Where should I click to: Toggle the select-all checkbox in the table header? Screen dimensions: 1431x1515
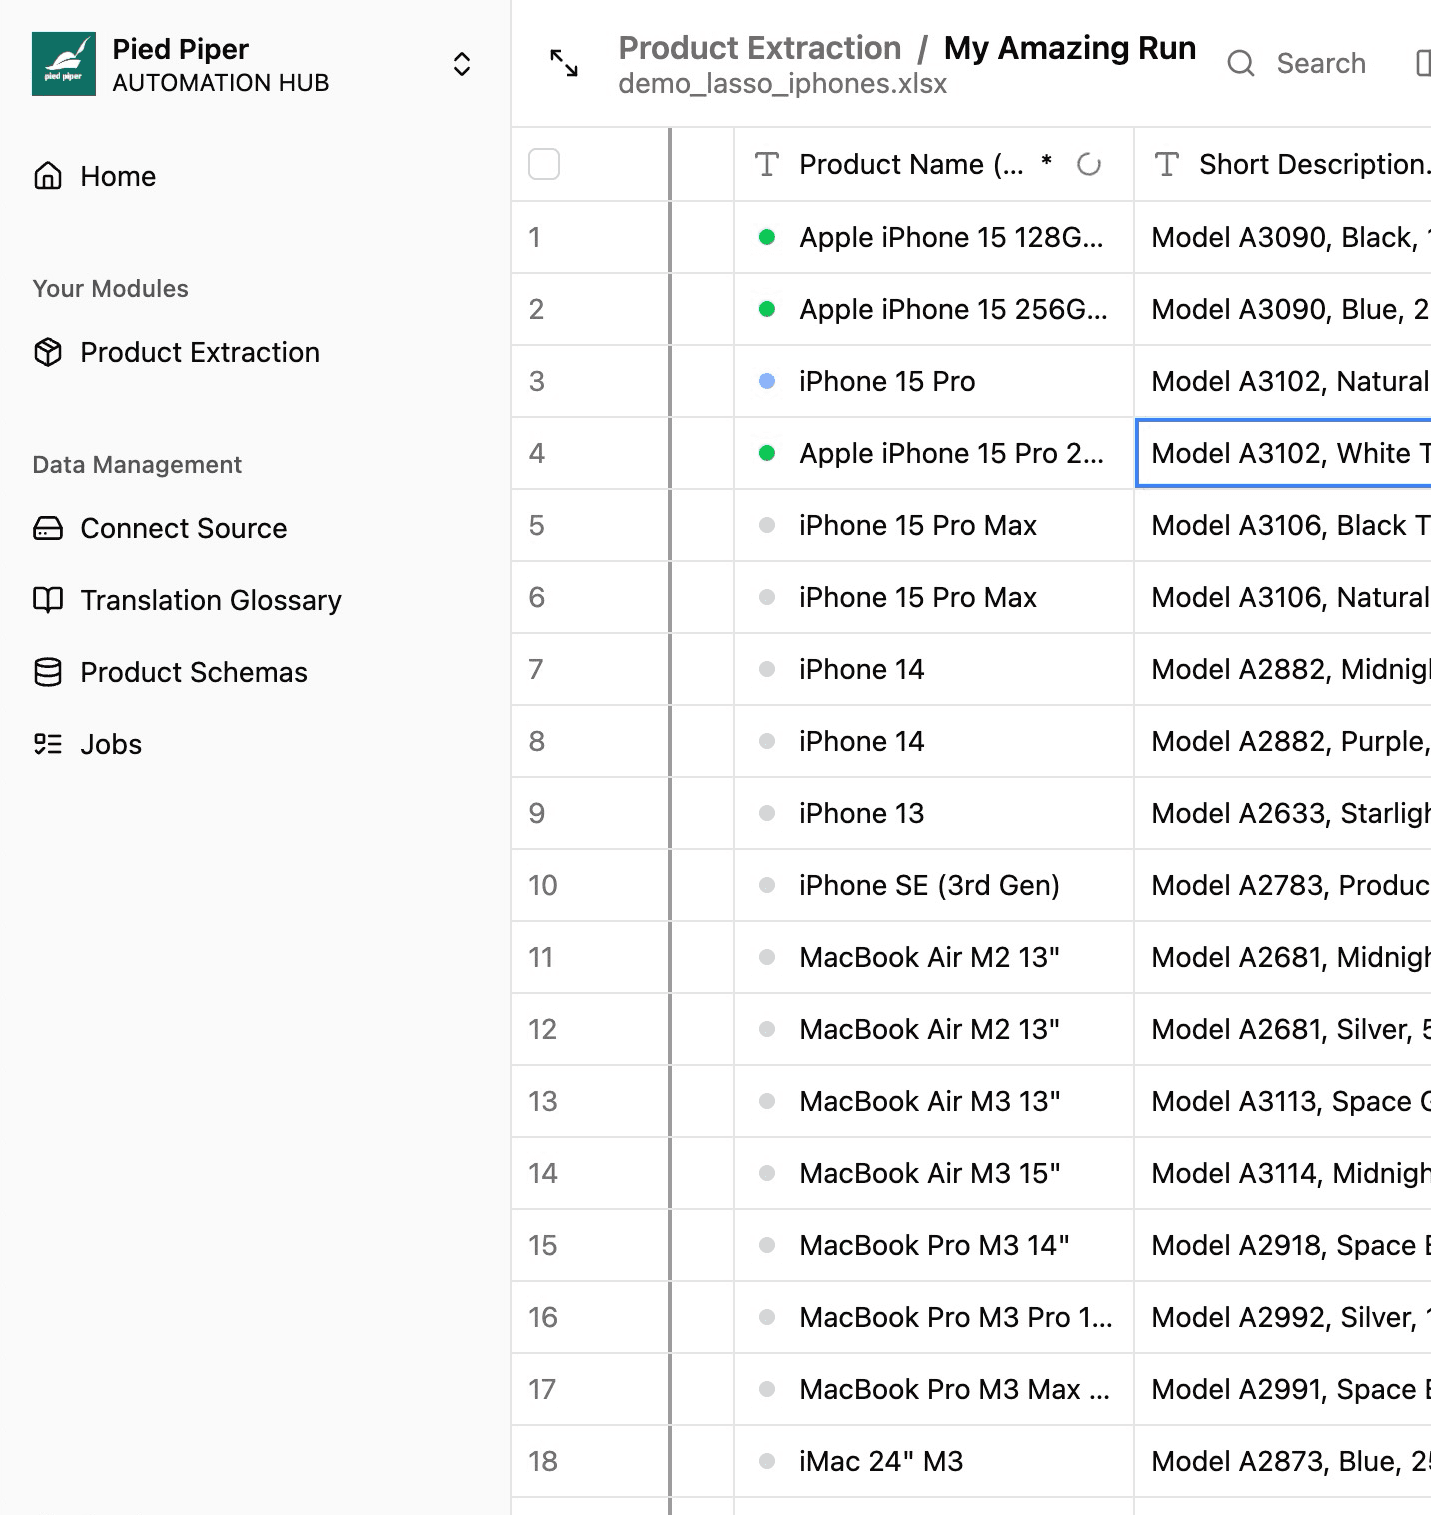[544, 164]
